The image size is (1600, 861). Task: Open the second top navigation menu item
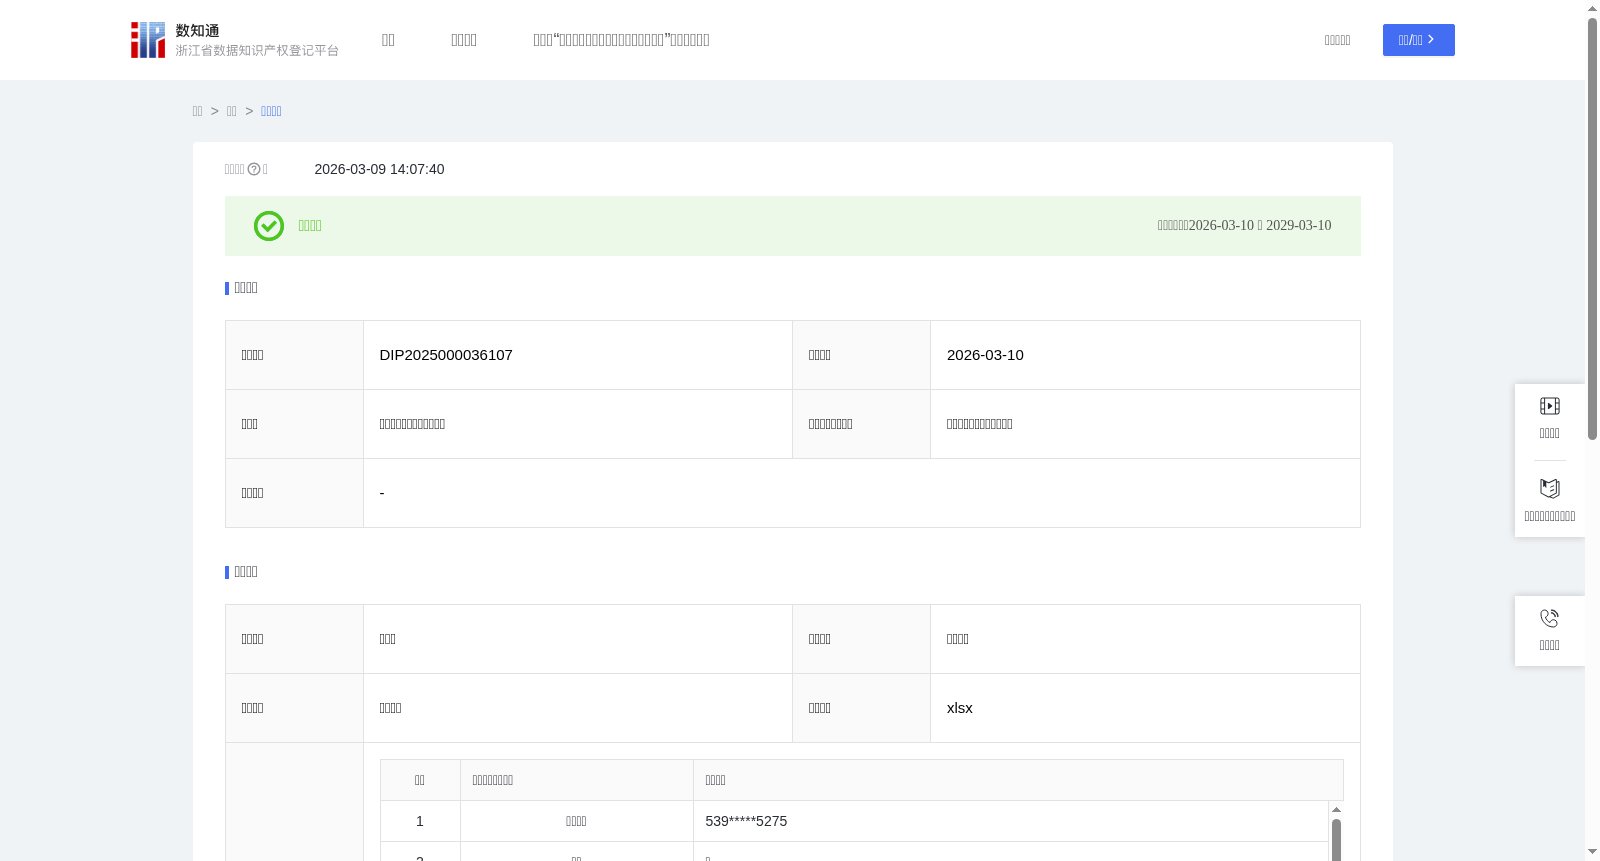point(464,40)
